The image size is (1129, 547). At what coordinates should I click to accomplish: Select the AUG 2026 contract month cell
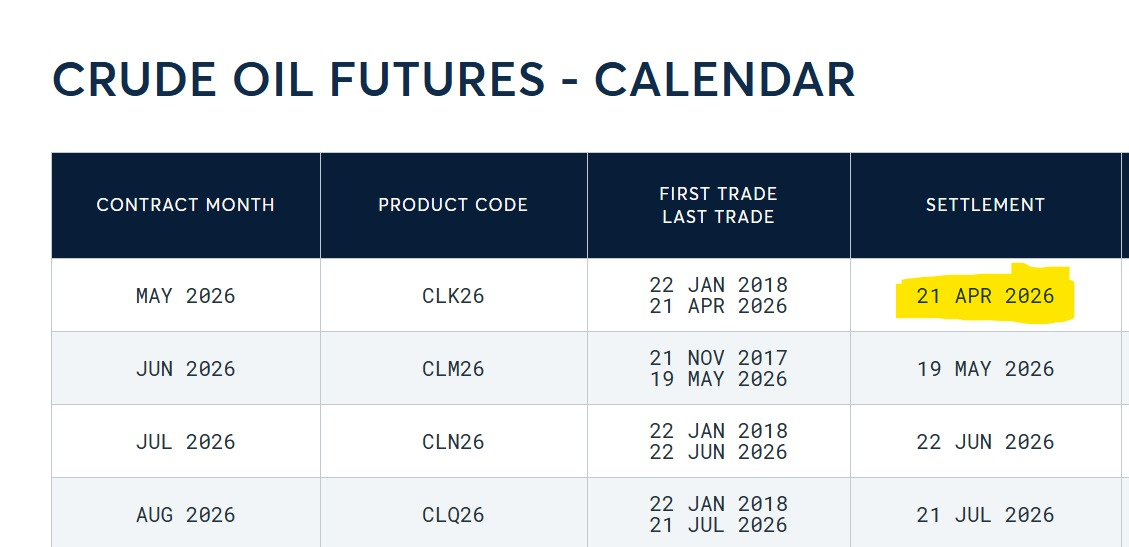[x=185, y=515]
